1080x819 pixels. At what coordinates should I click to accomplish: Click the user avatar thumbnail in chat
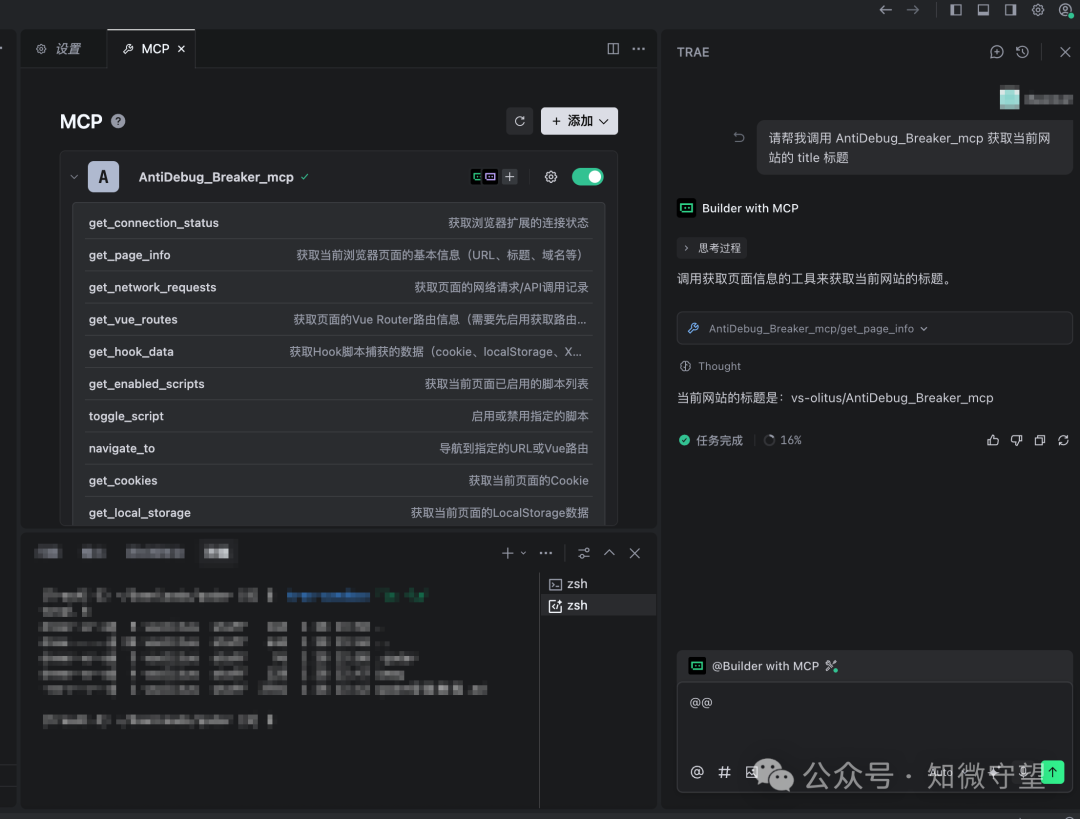[1010, 99]
